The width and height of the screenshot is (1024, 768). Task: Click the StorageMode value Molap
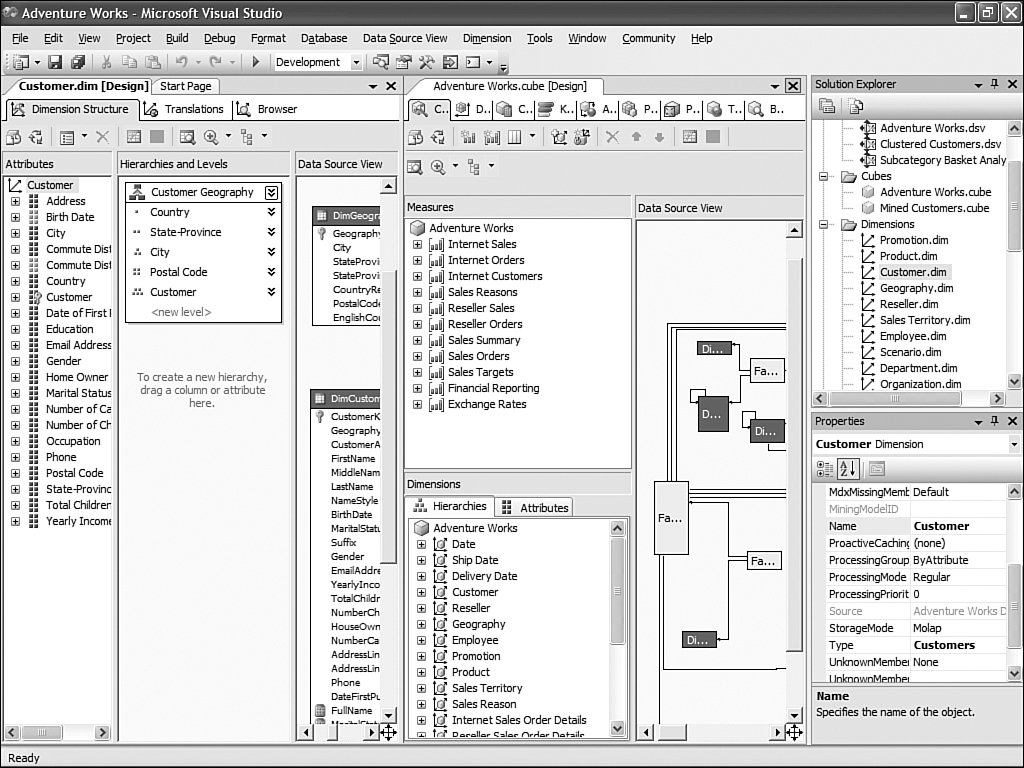pos(957,628)
